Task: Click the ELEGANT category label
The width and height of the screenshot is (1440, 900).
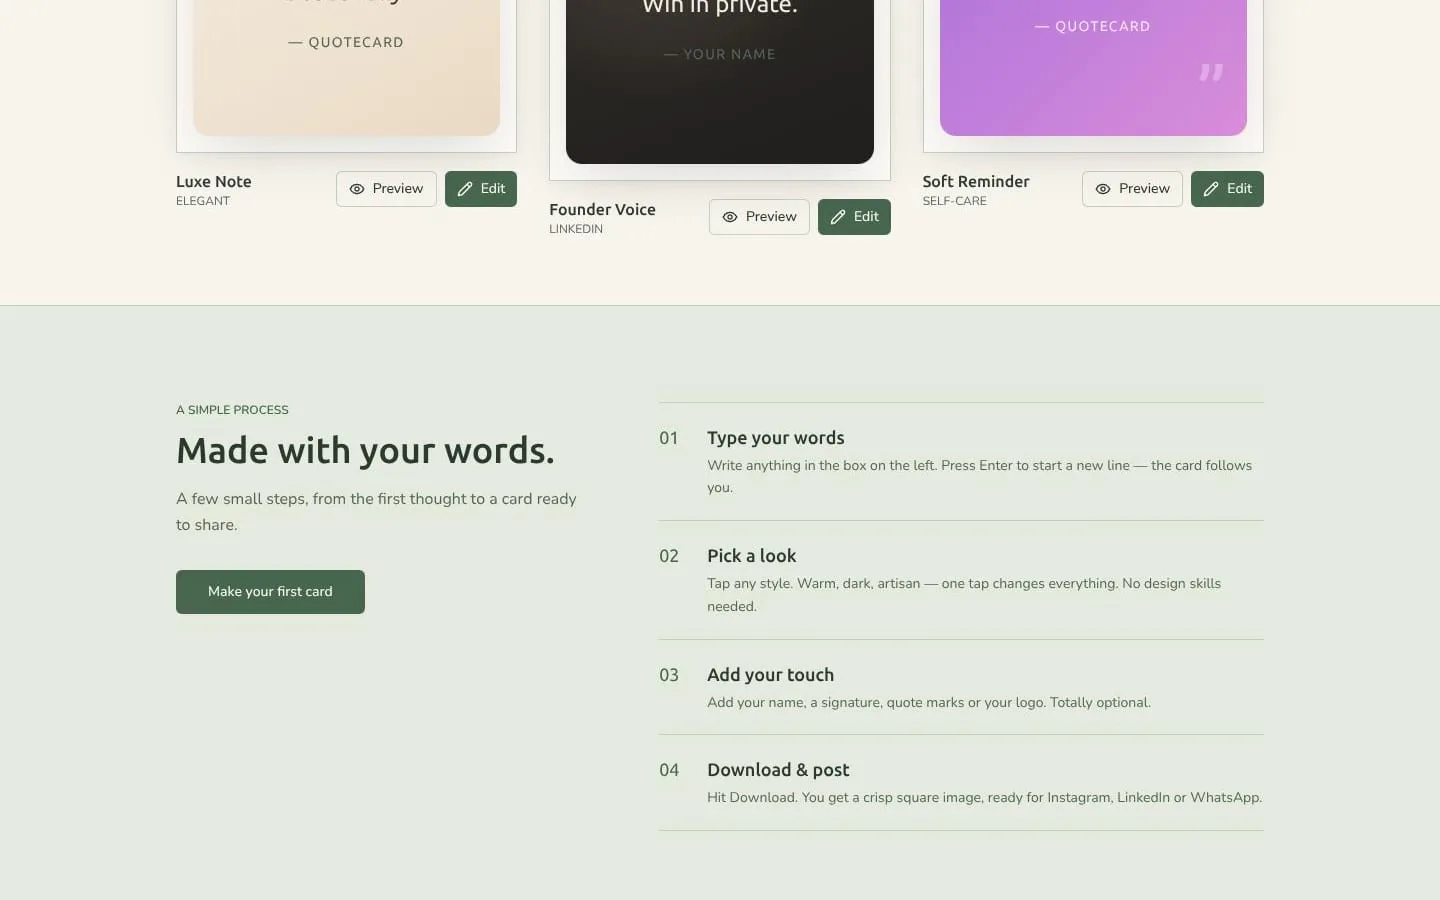Action: [203, 201]
